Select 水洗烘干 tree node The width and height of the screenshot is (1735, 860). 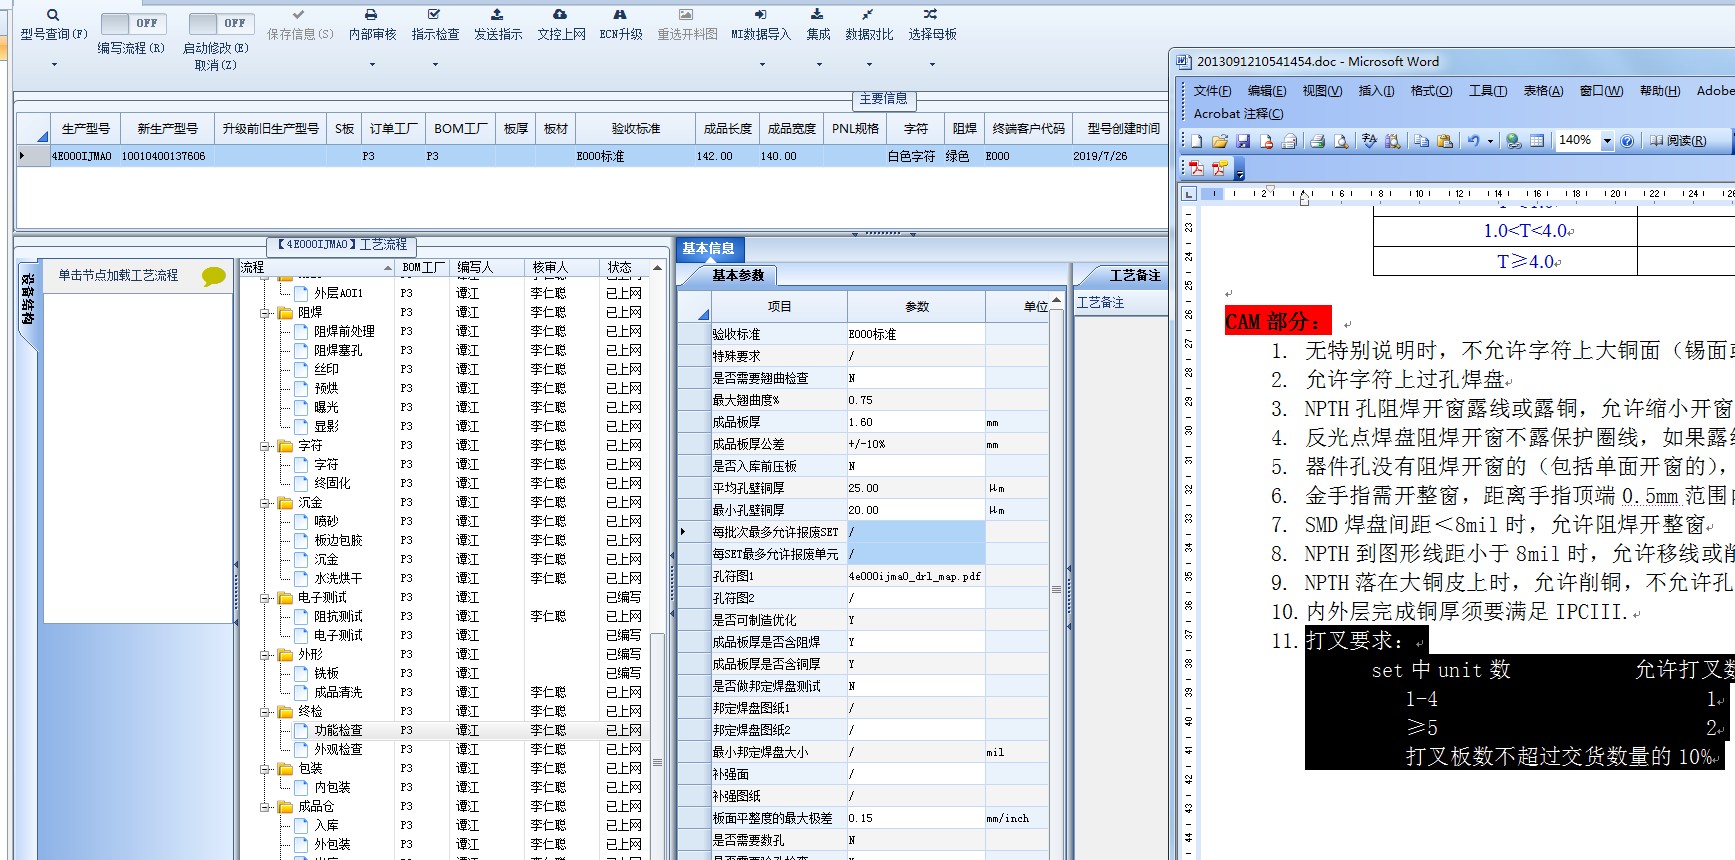338,579
